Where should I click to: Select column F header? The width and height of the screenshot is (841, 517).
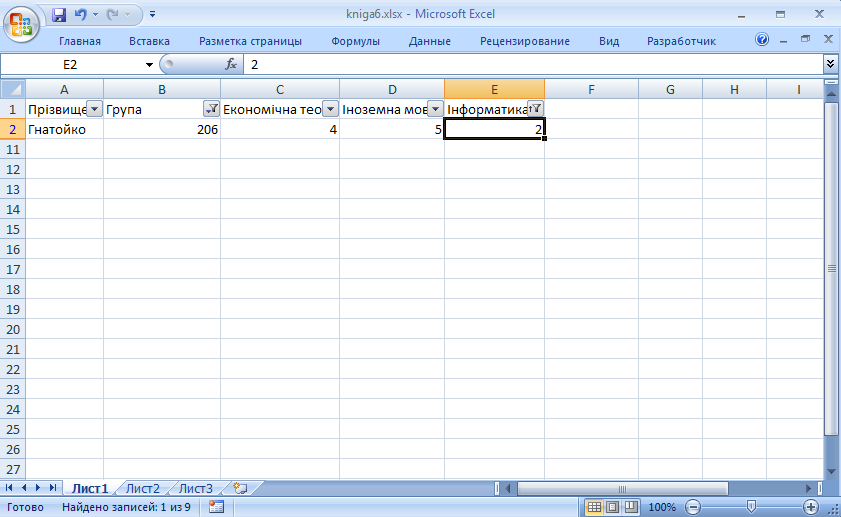pyautogui.click(x=591, y=90)
